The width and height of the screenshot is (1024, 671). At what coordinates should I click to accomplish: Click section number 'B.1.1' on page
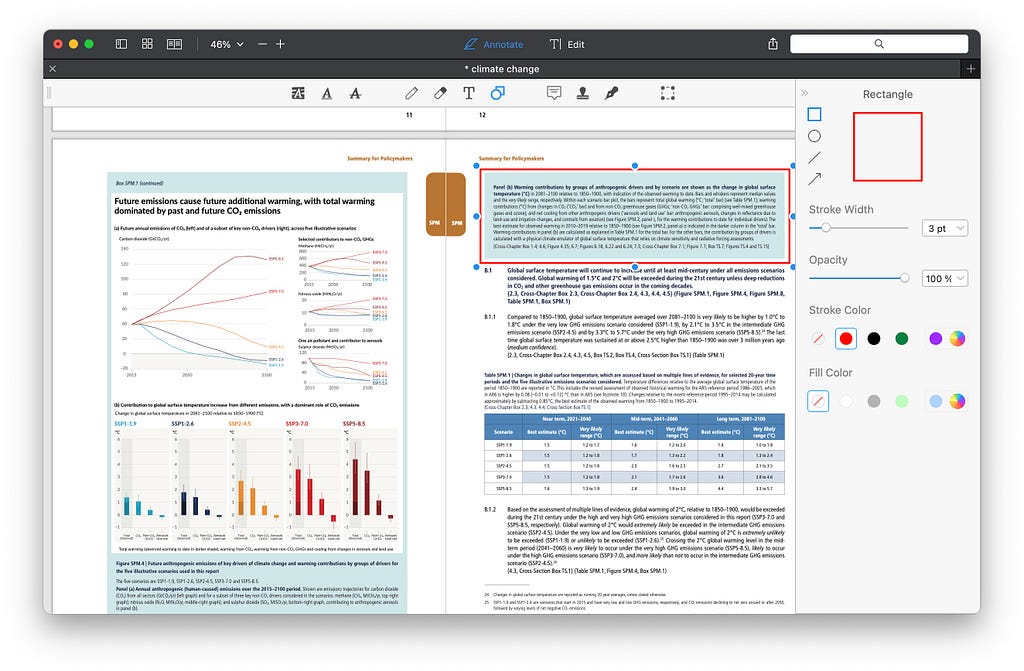click(x=490, y=317)
